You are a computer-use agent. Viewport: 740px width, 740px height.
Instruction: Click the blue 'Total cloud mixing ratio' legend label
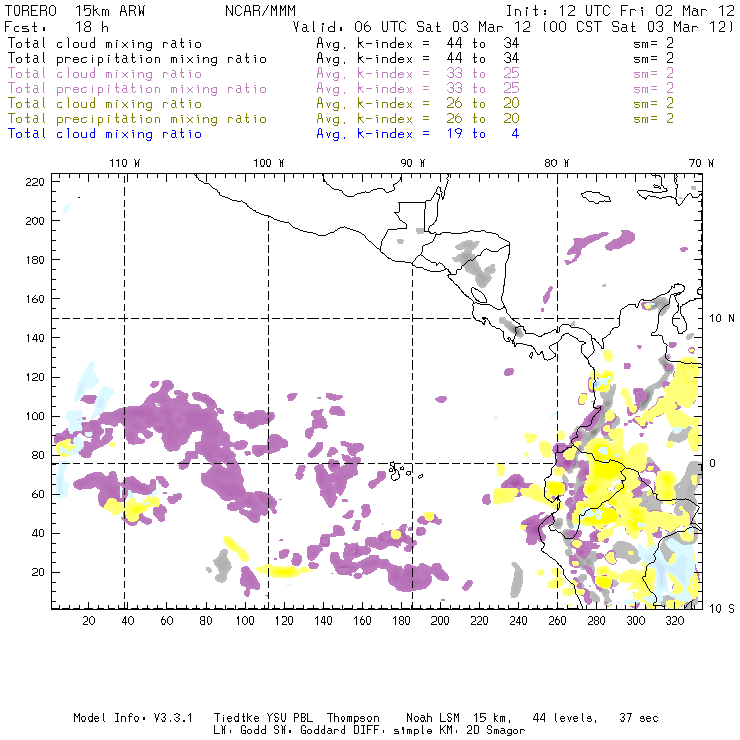click(x=105, y=134)
